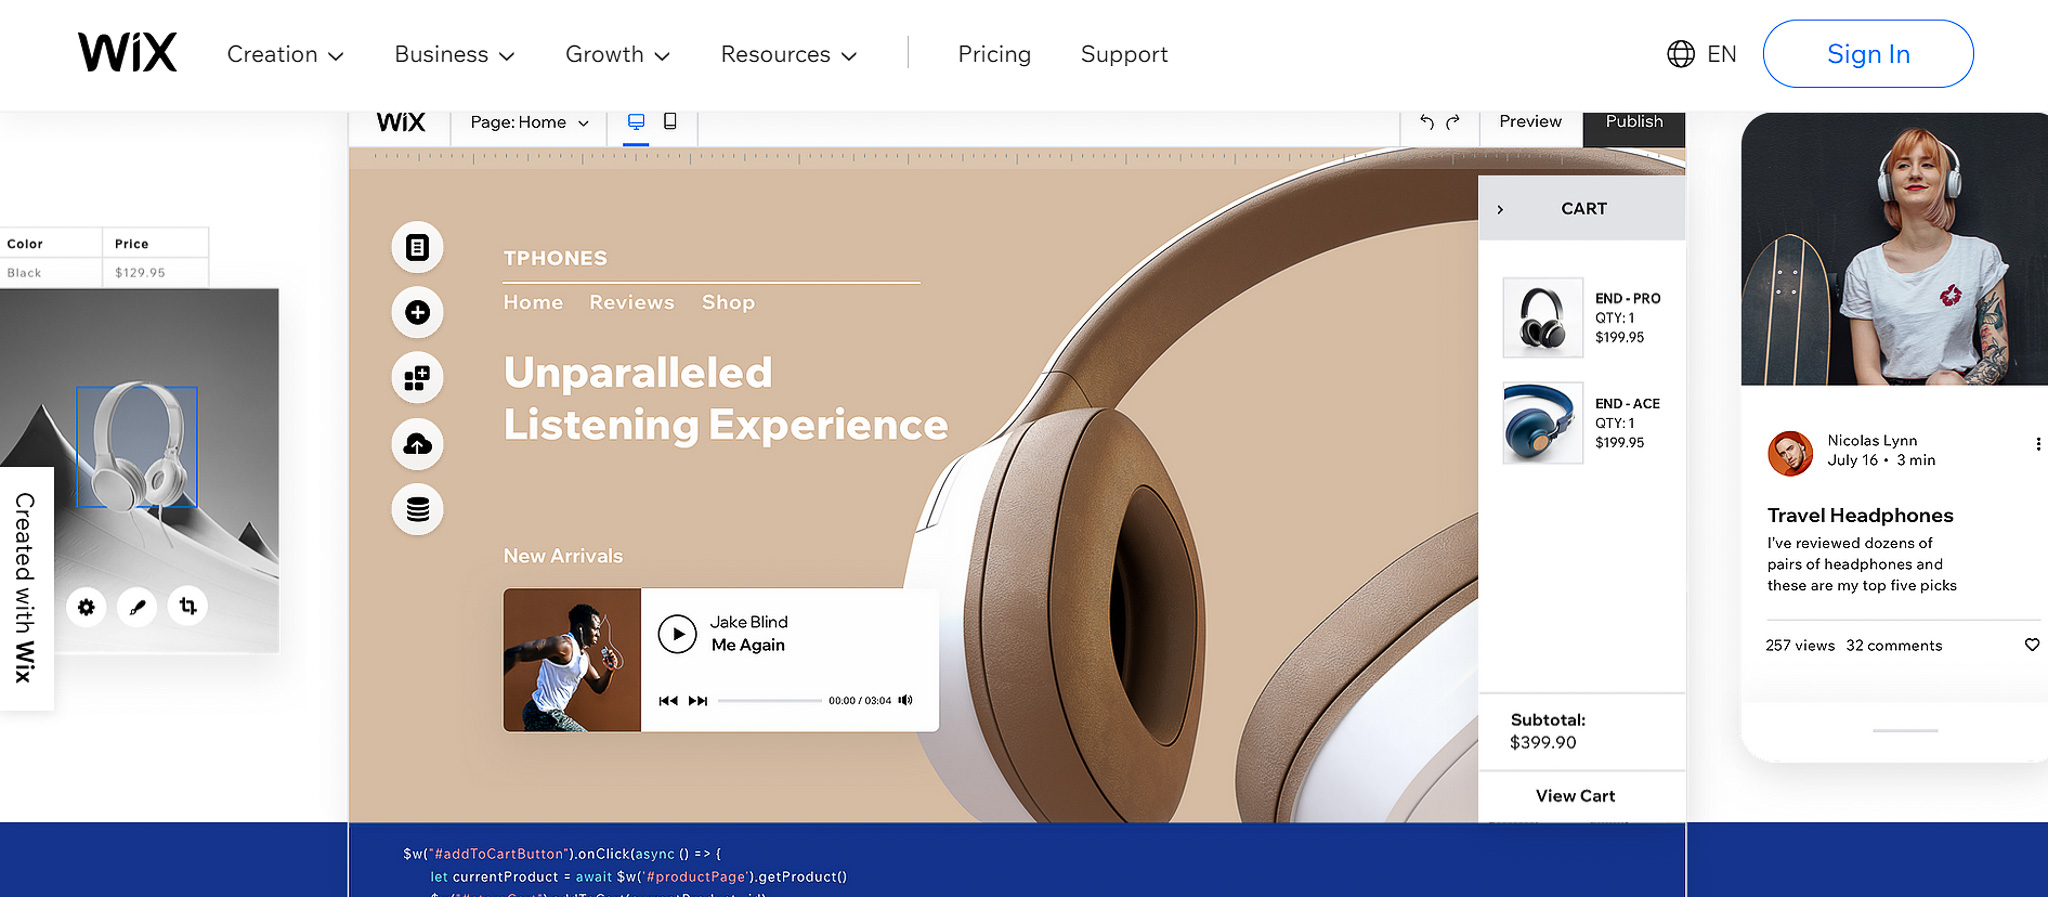Click the undo arrow in editor
The image size is (2048, 897).
coord(1427,122)
